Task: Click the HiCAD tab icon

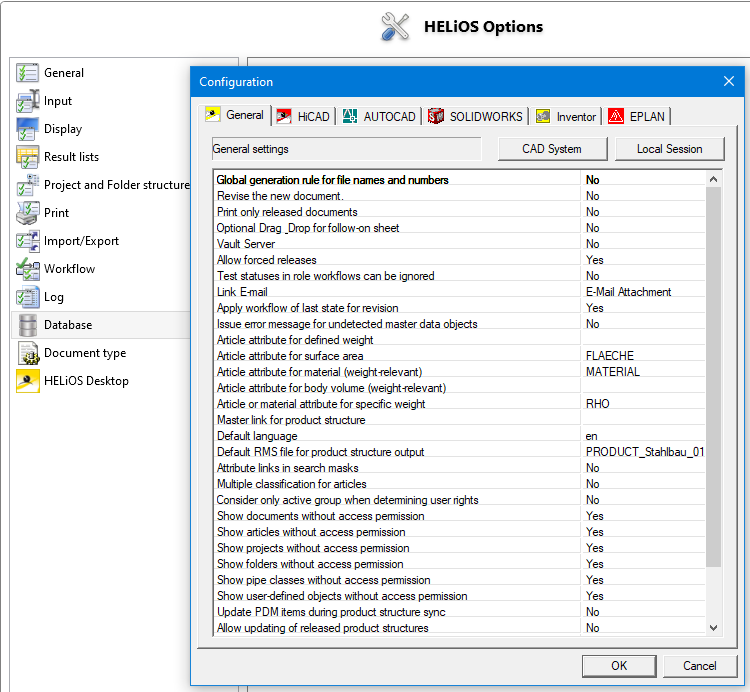Action: (x=284, y=116)
